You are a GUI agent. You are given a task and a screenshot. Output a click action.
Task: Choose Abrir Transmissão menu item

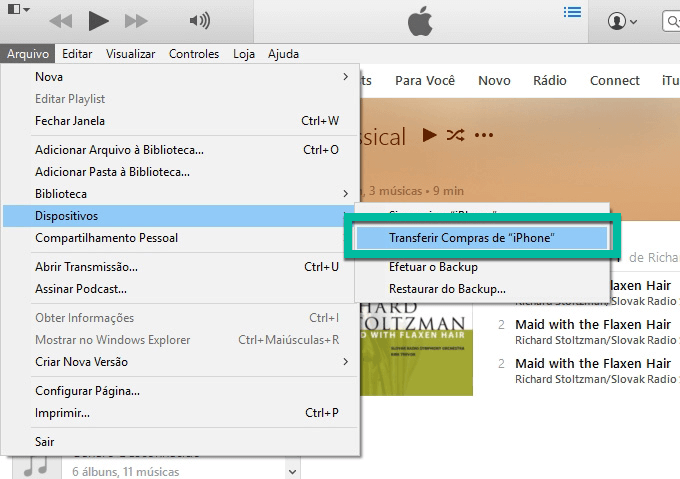(x=181, y=267)
